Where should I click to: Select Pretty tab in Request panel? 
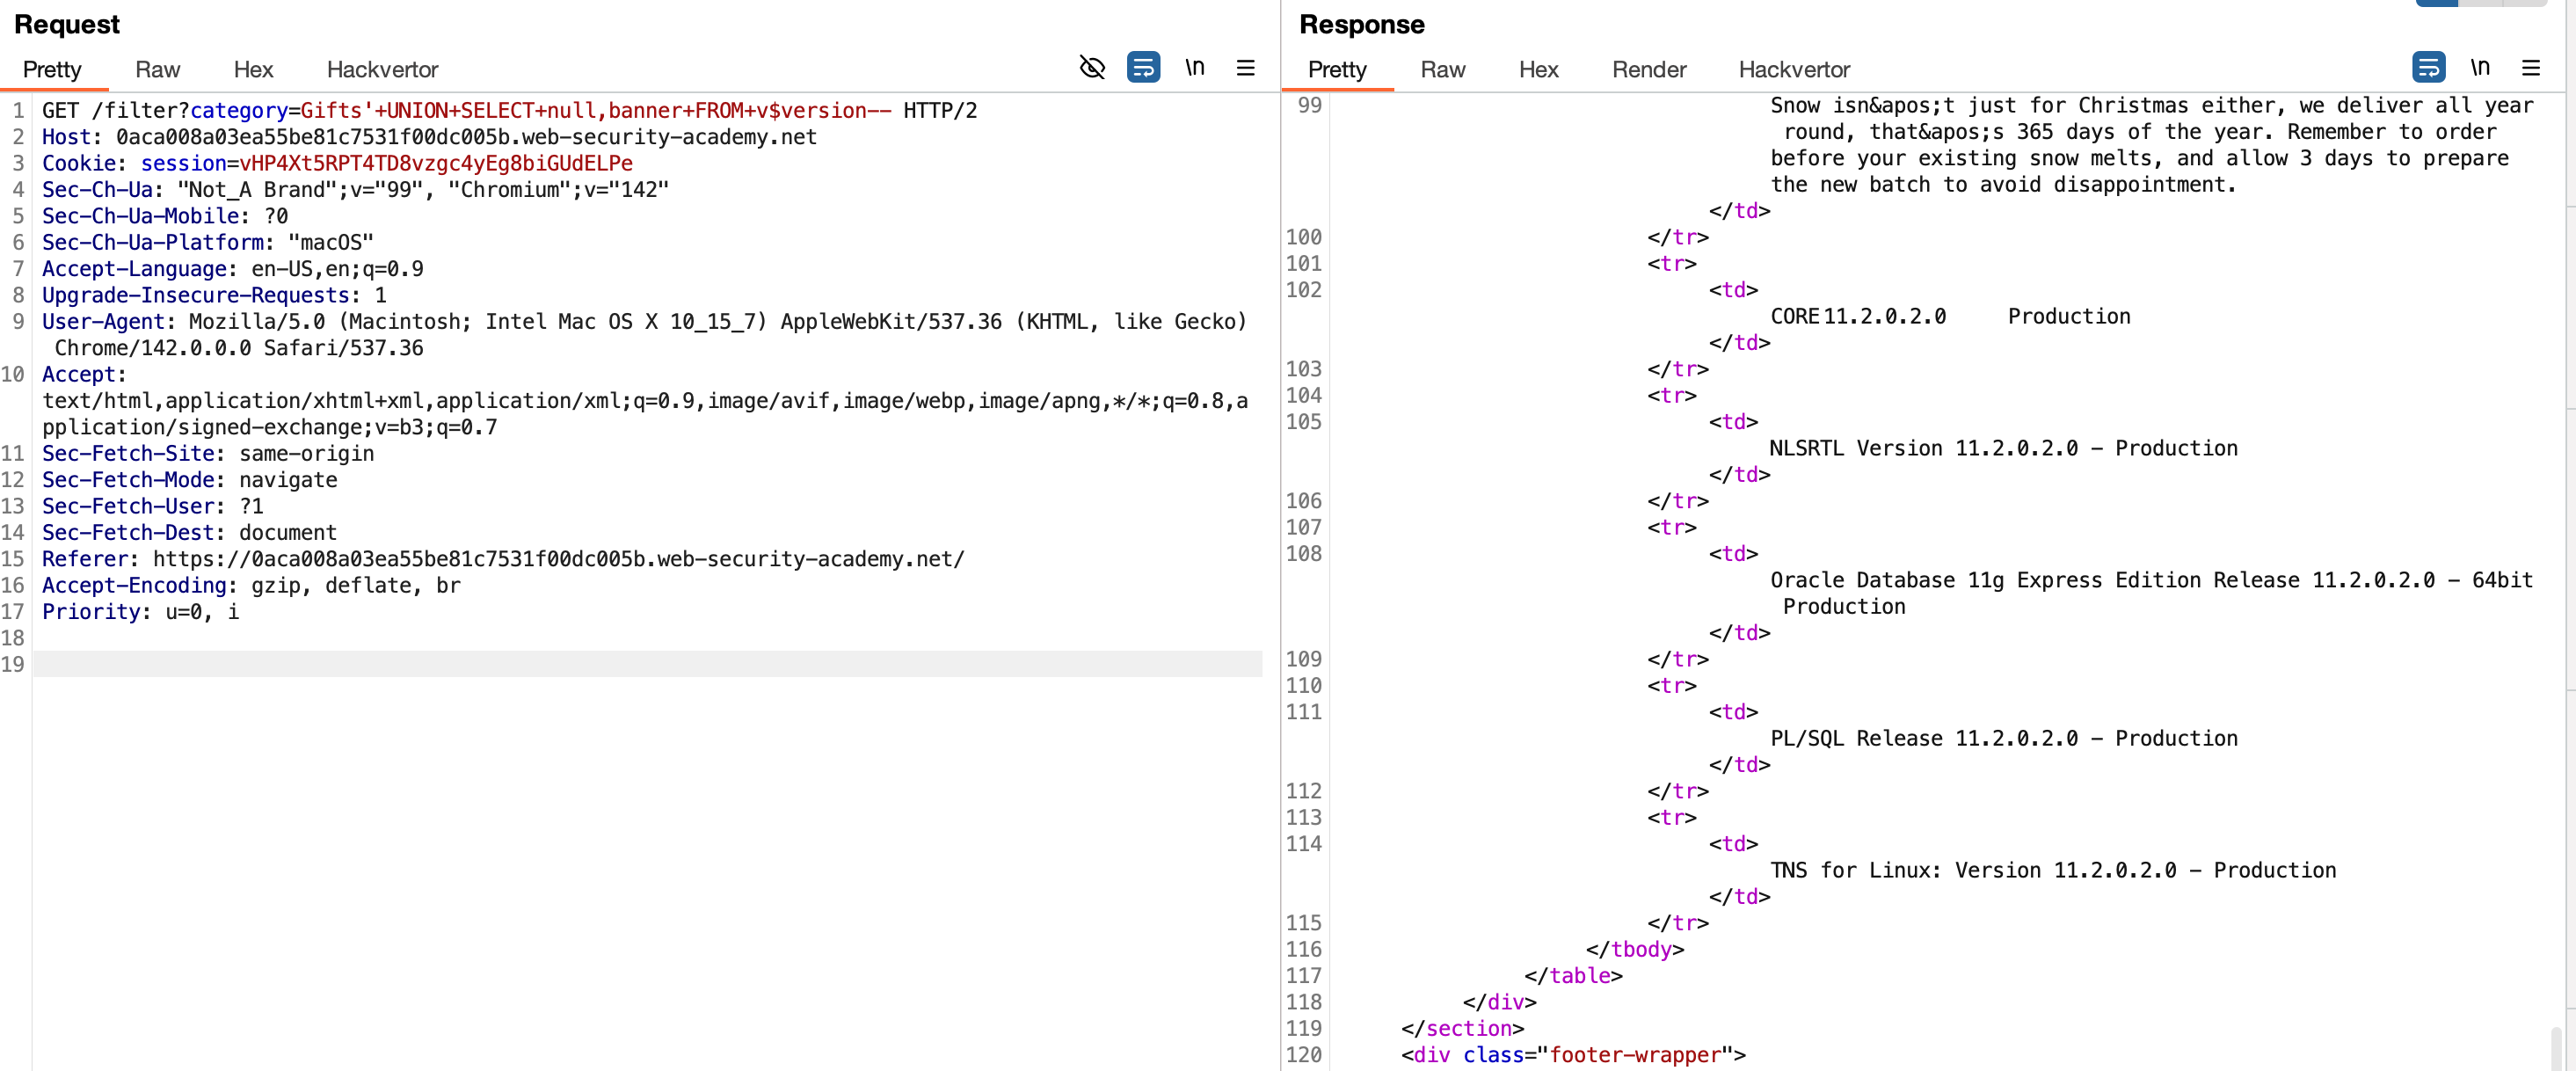(52, 70)
